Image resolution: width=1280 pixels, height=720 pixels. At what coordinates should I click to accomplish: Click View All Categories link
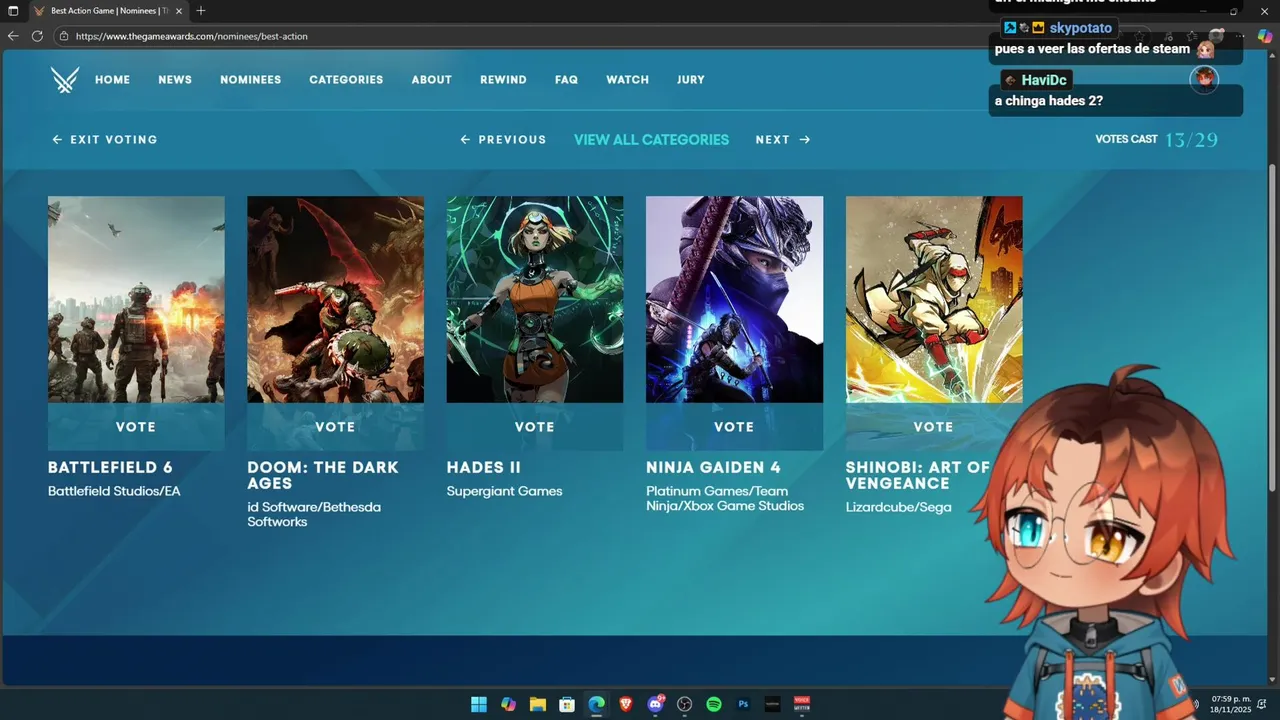(651, 140)
